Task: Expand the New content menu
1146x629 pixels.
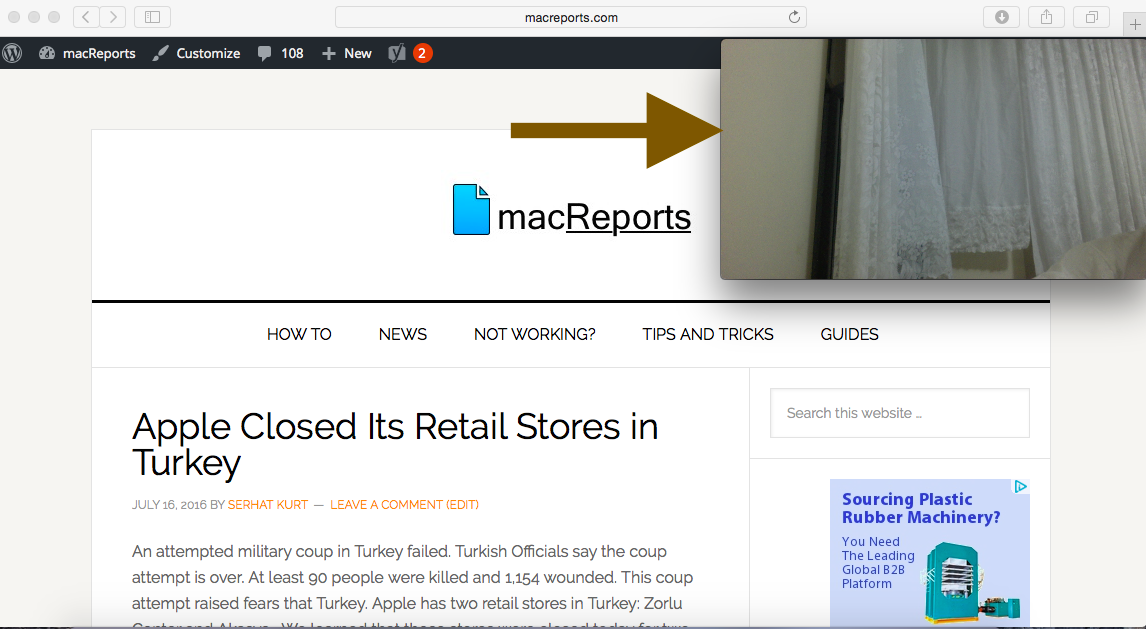Action: click(x=347, y=53)
